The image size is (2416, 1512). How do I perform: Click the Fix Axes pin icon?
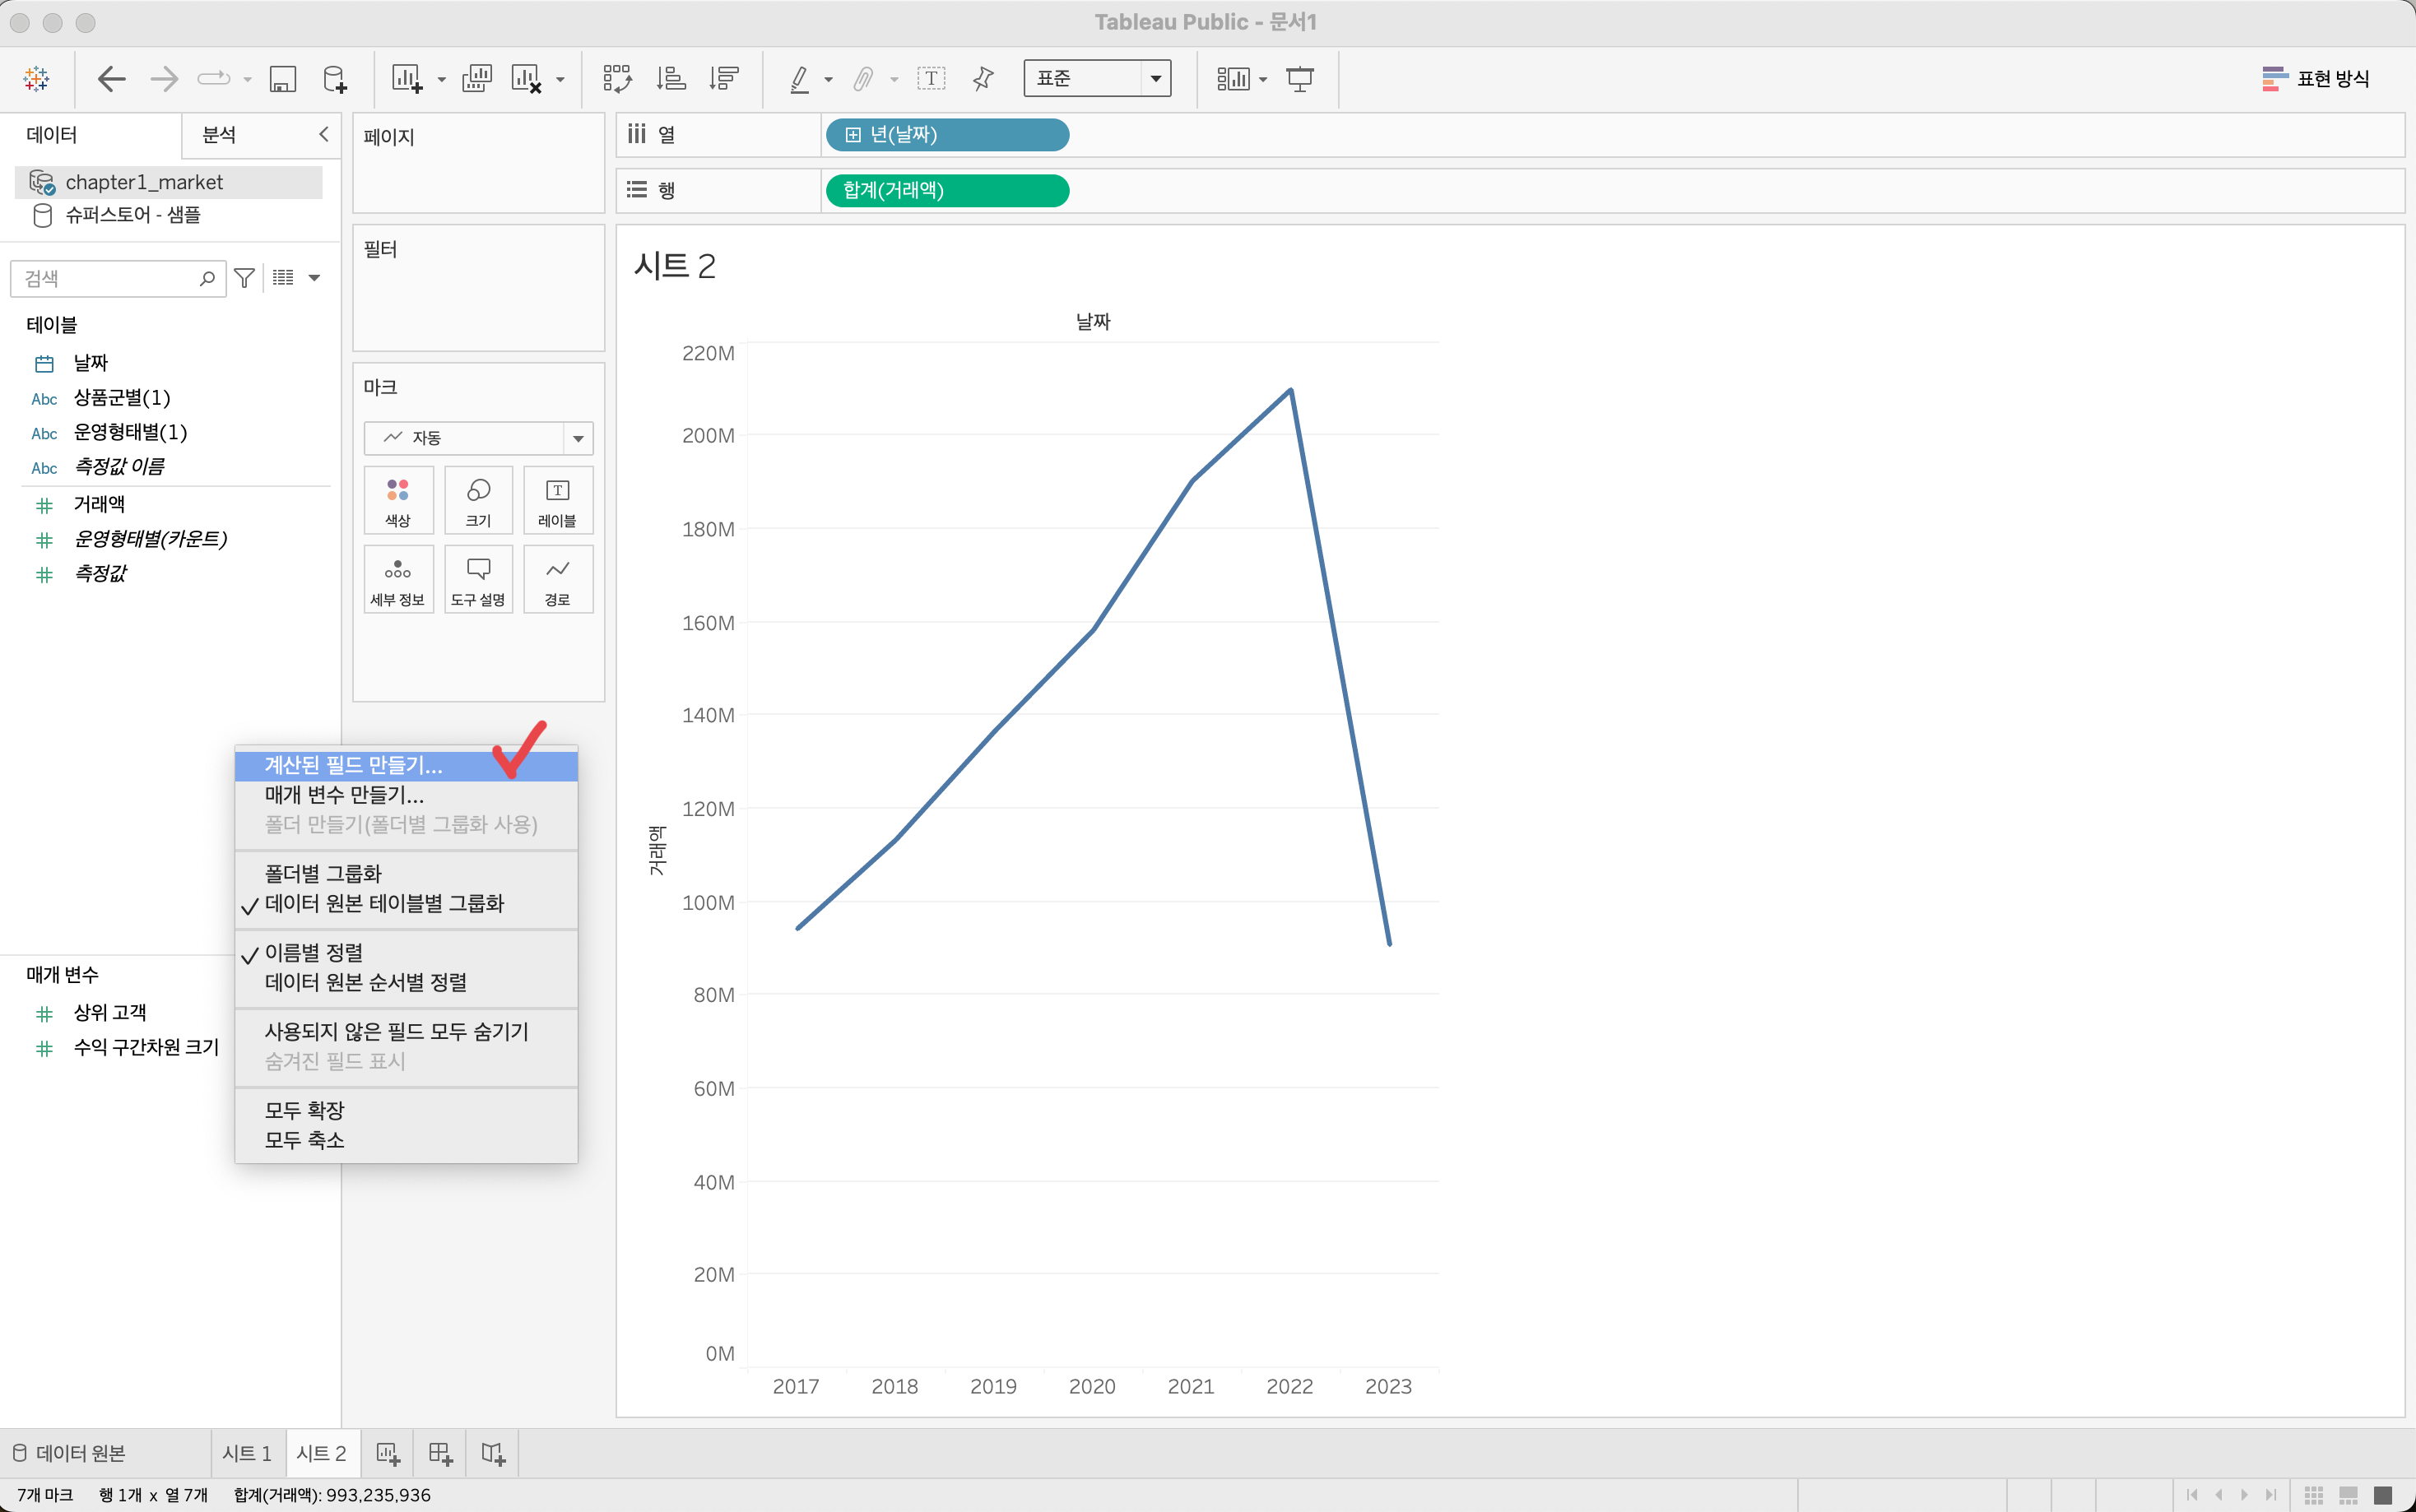[x=983, y=78]
